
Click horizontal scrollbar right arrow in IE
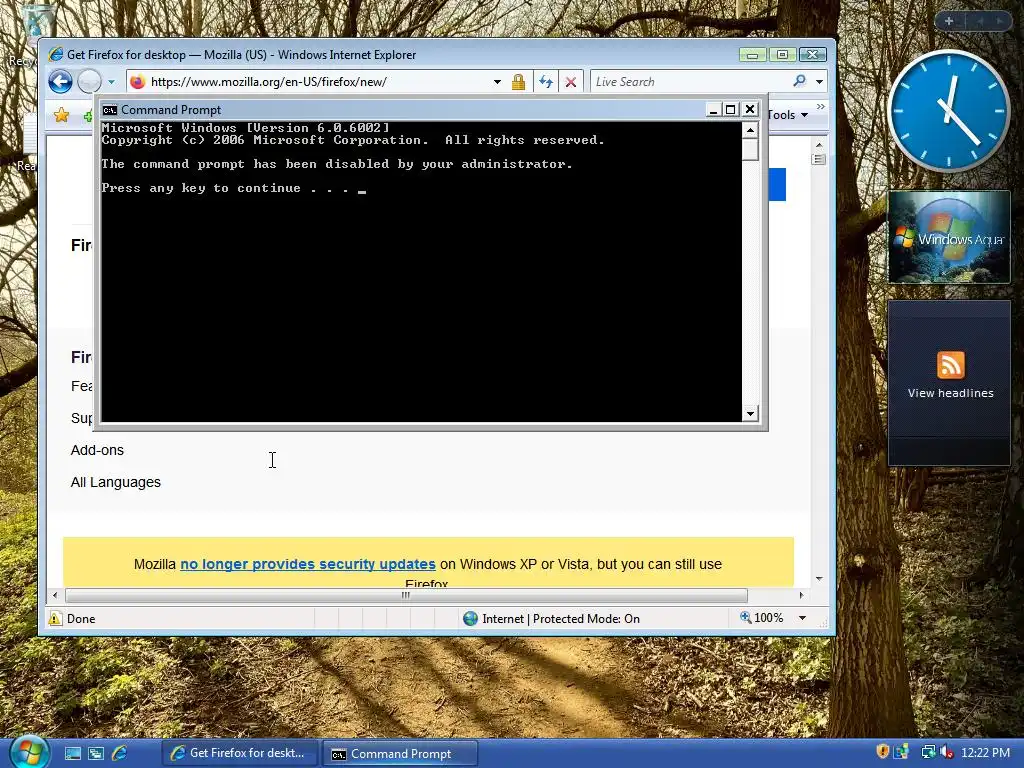click(801, 595)
